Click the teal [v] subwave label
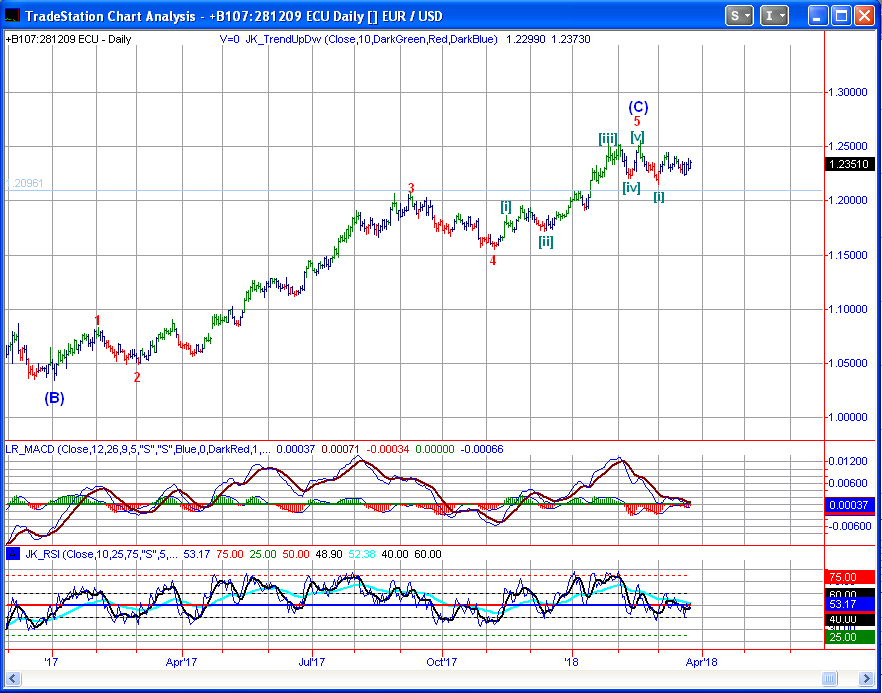This screenshot has width=882, height=693. point(637,137)
